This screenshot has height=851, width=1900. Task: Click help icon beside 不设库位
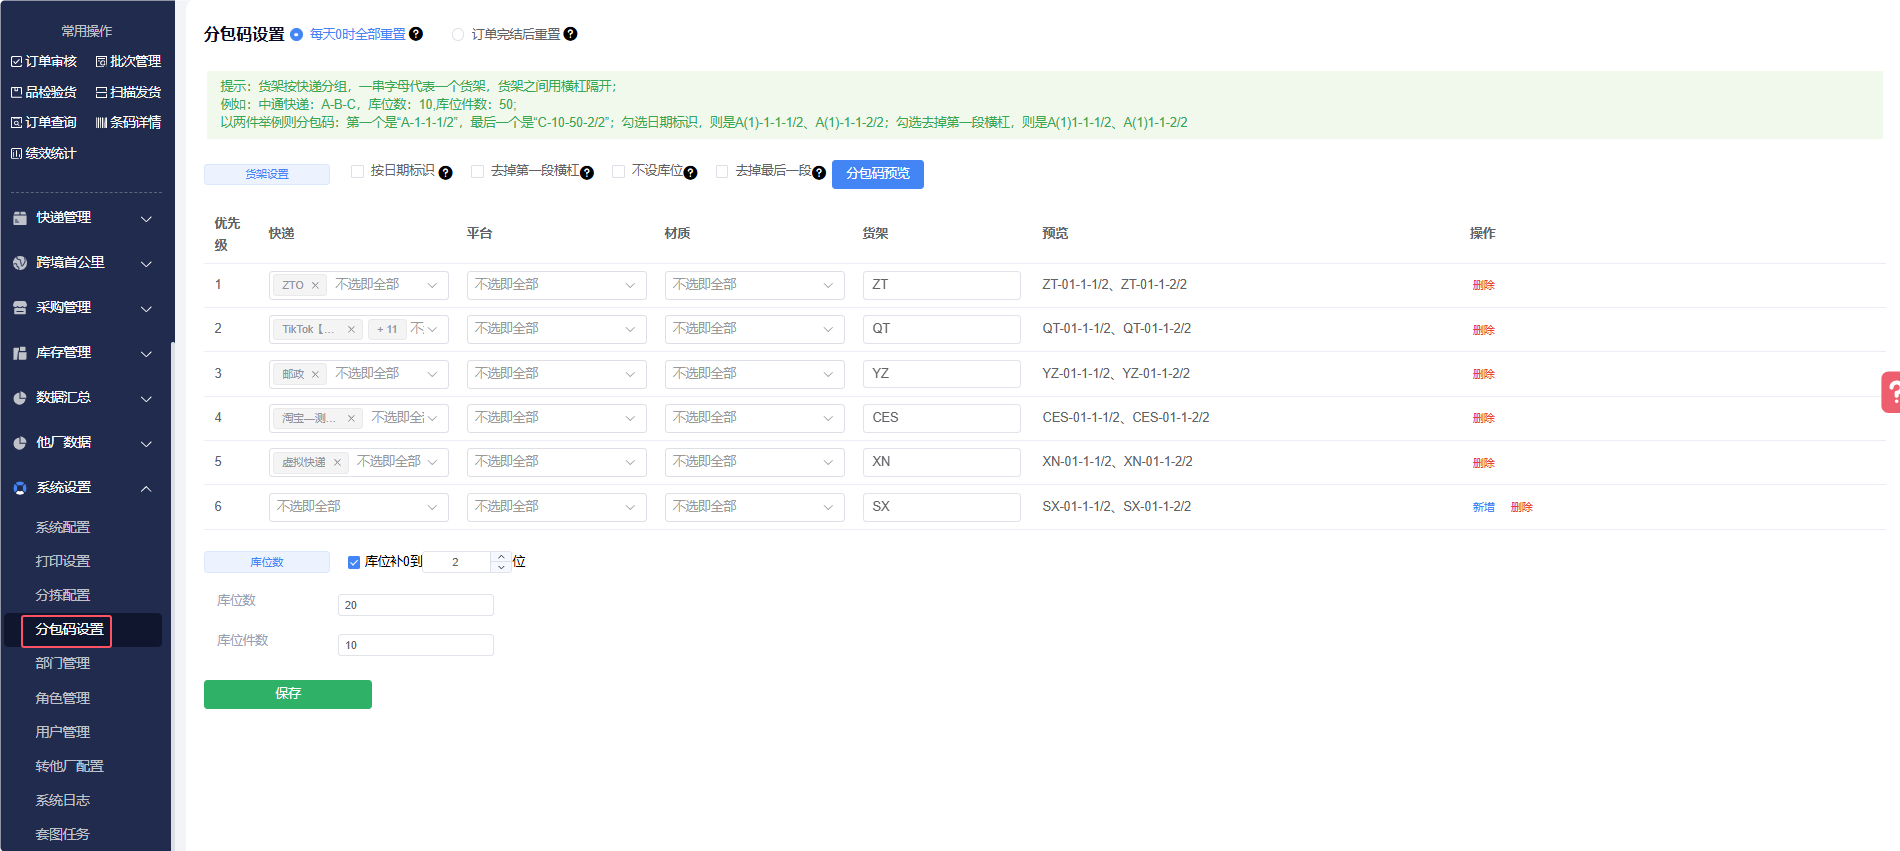coord(690,173)
